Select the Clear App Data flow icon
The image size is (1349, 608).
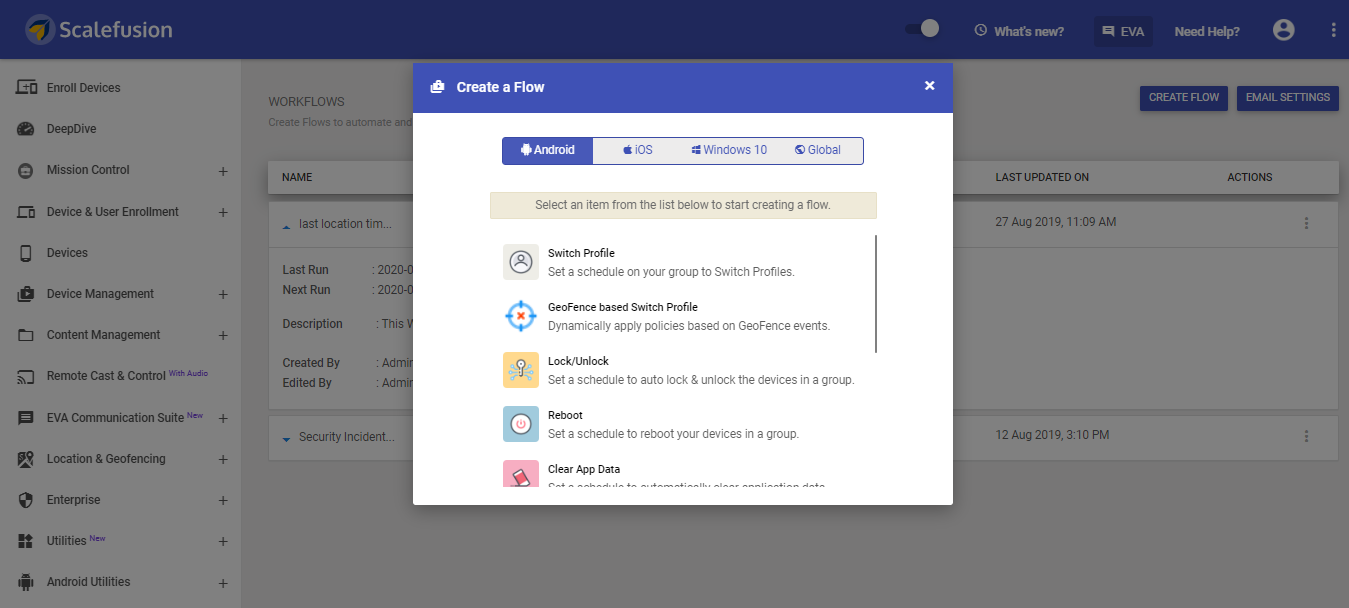[x=521, y=474]
